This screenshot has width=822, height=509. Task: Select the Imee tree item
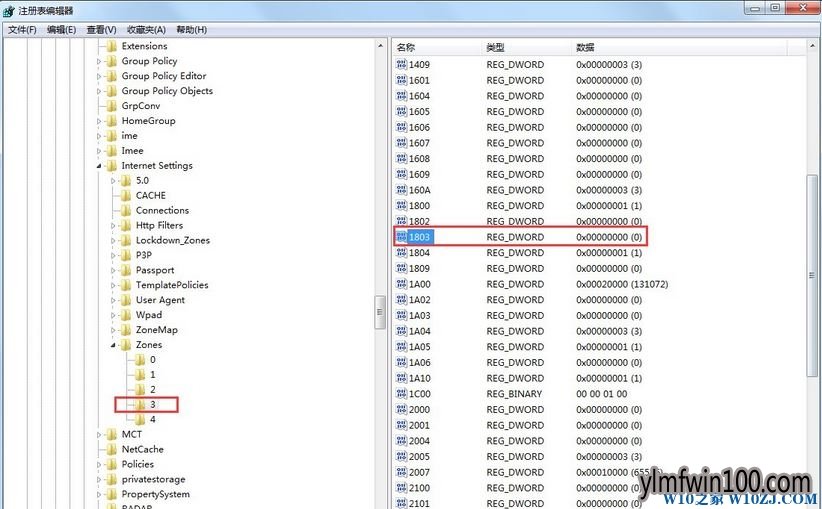[x=132, y=151]
